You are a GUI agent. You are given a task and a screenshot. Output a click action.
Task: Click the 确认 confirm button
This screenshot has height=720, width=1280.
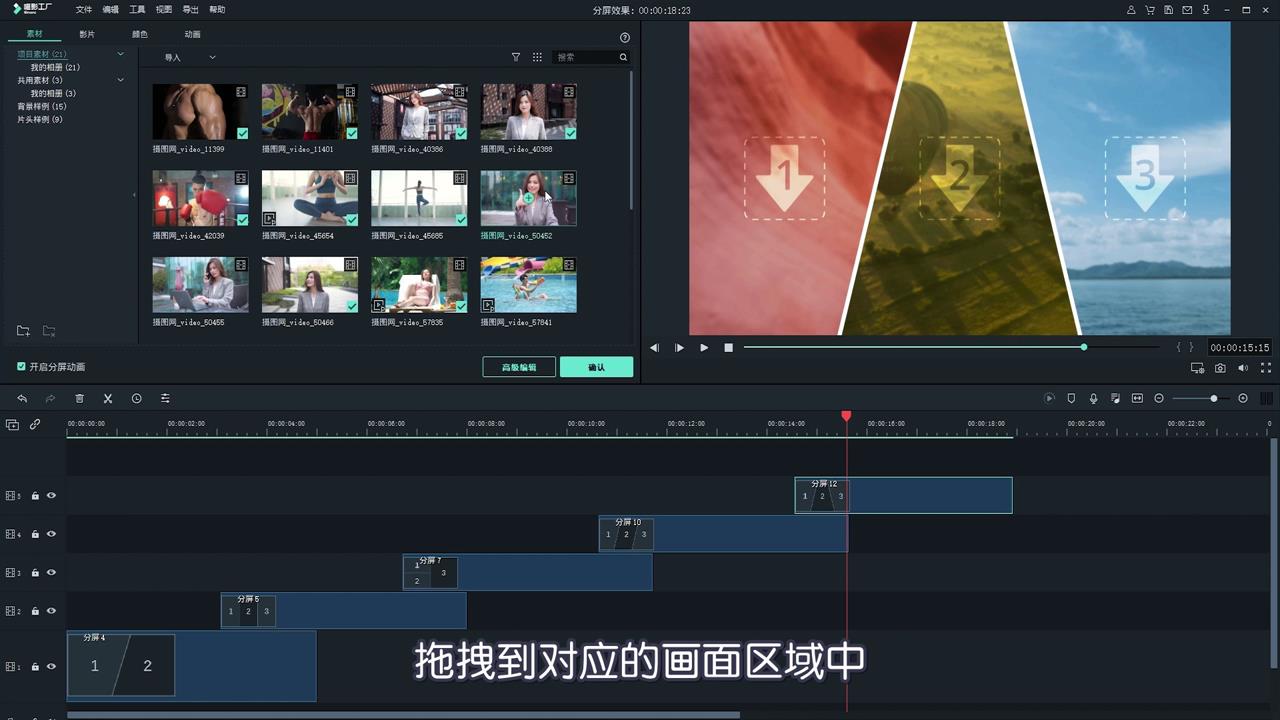pos(596,367)
